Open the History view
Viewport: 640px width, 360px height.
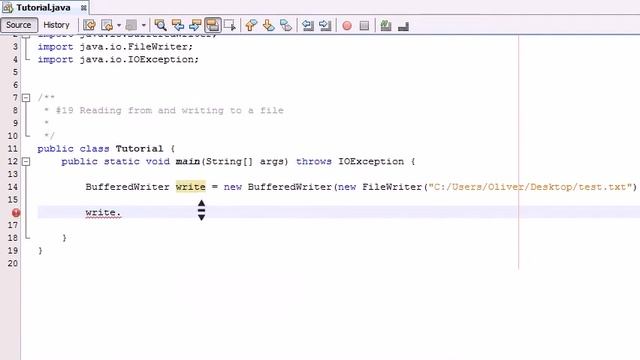pos(56,25)
